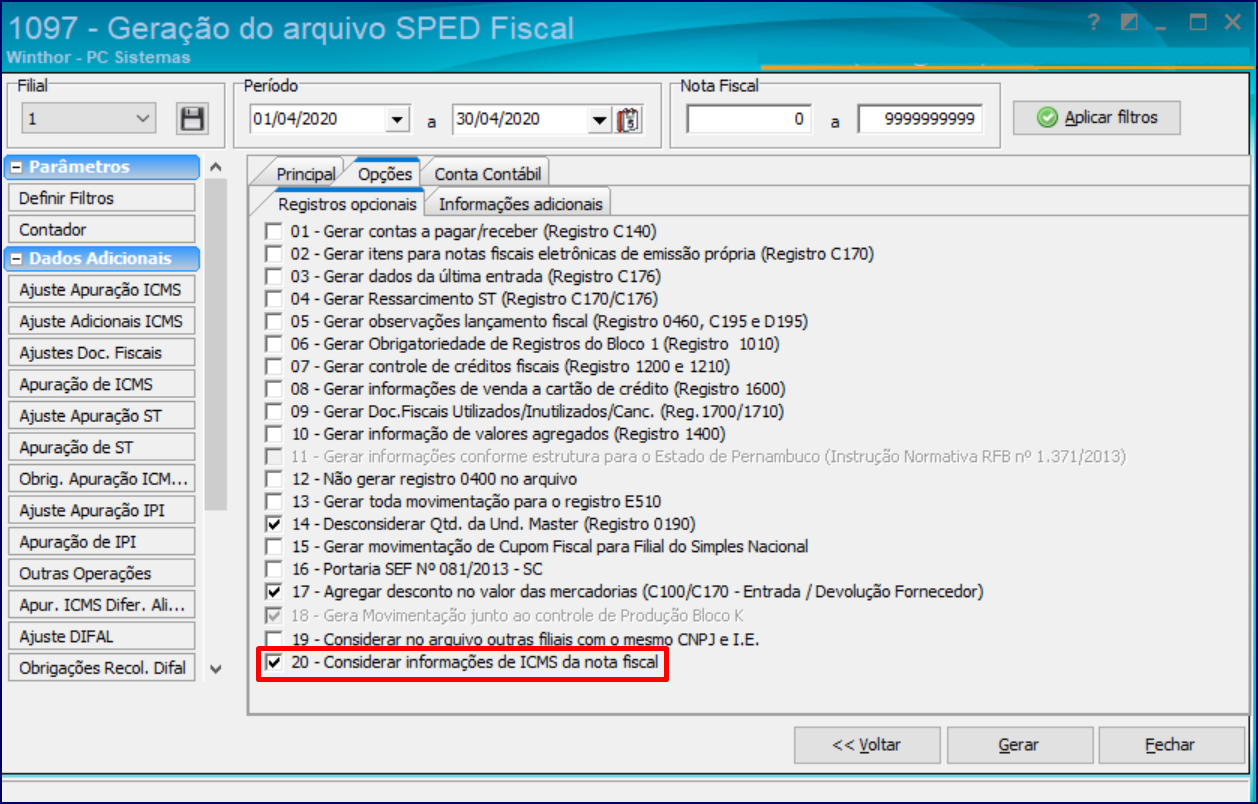Image resolution: width=1258 pixels, height=804 pixels.
Task: Click the sidebar scroll up arrow
Action: (217, 167)
